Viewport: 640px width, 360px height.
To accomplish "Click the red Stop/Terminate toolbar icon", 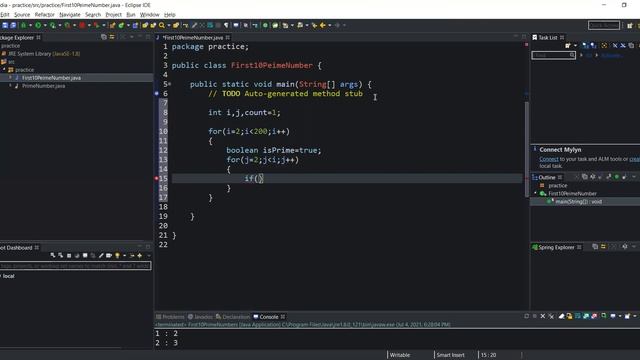I will click(82, 25).
